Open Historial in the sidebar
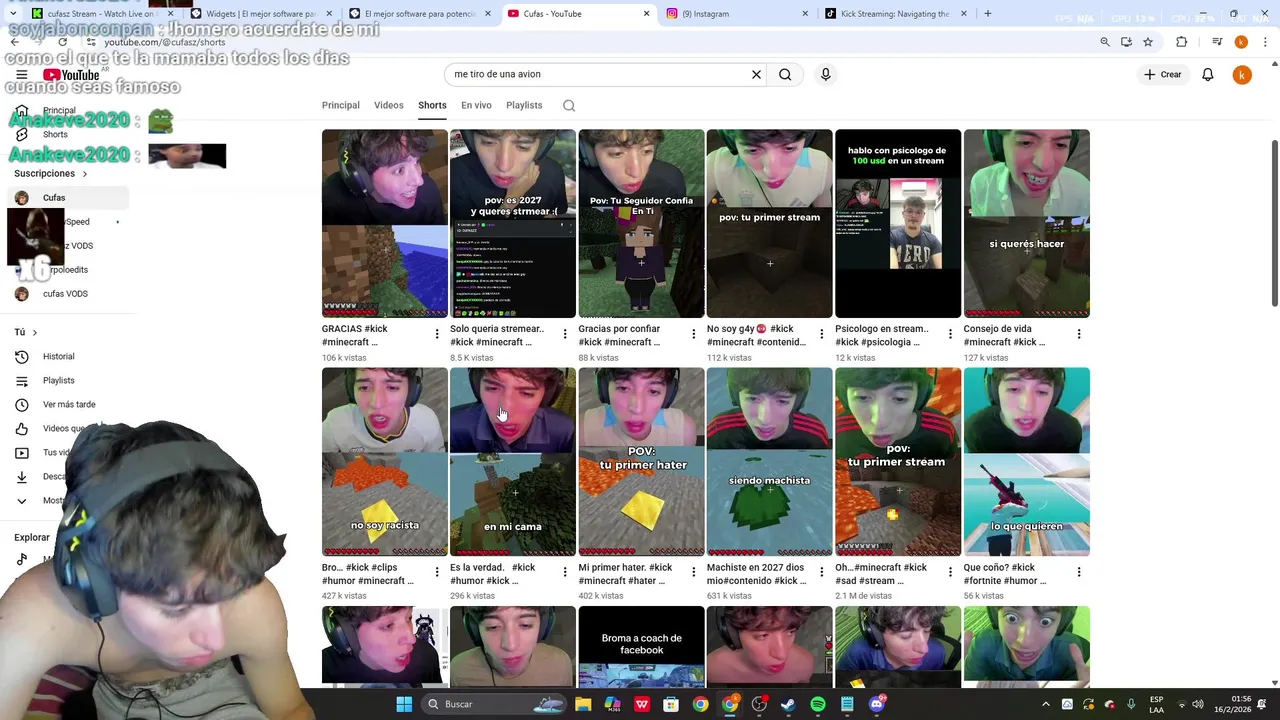The image size is (1280, 720). pyautogui.click(x=58, y=356)
